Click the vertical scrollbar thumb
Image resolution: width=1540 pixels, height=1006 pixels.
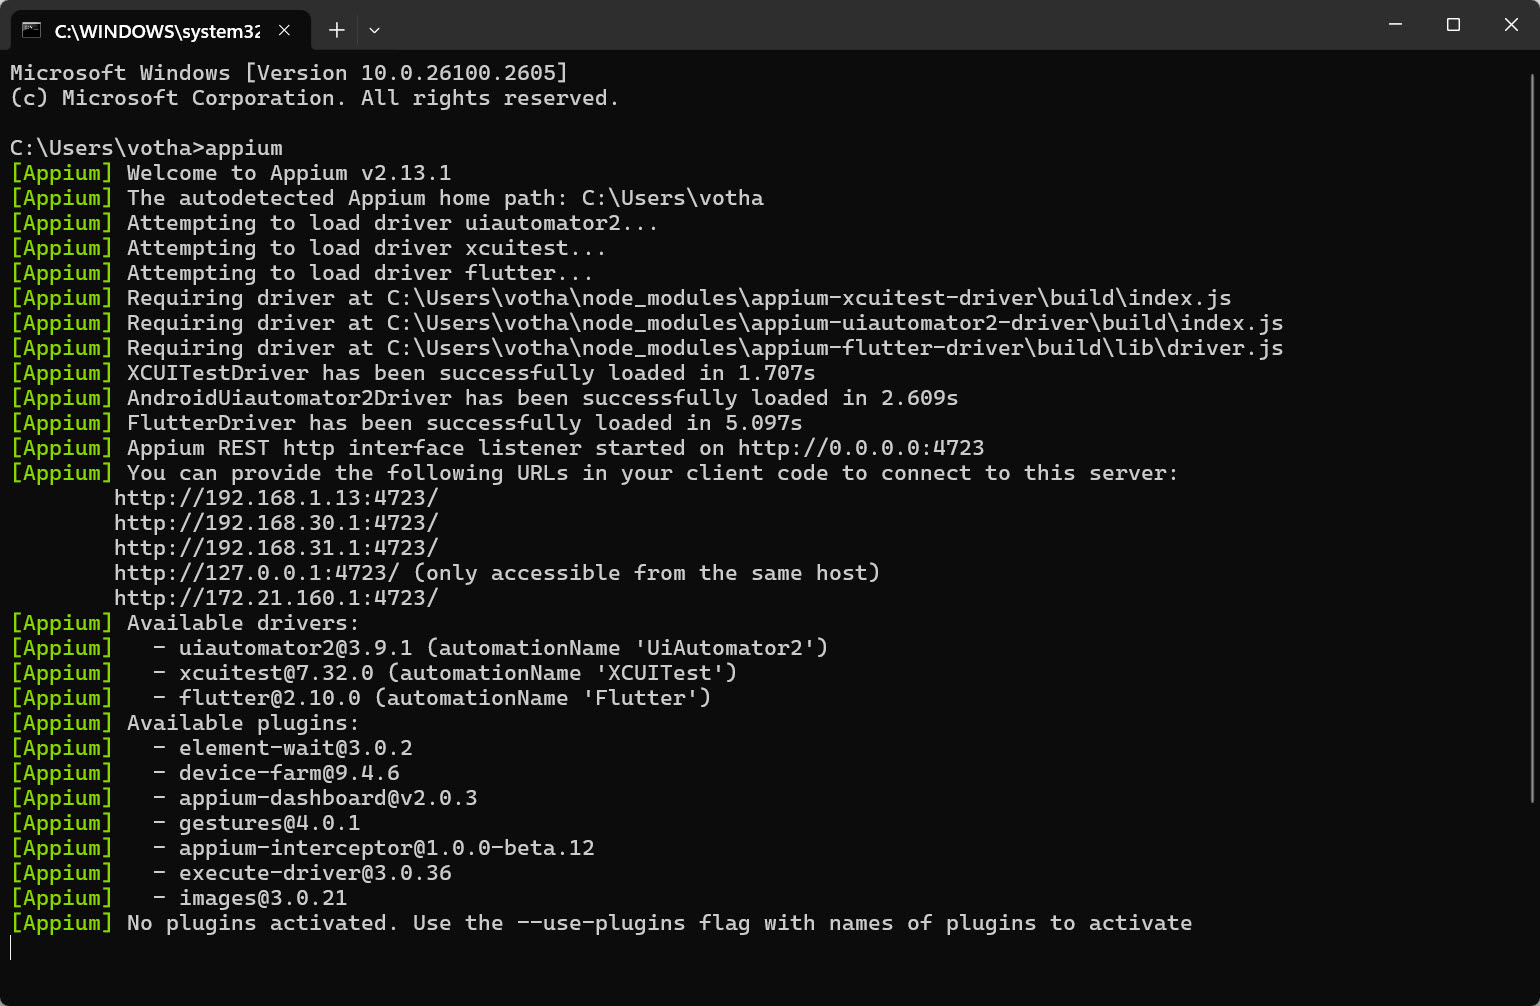(x=1532, y=437)
